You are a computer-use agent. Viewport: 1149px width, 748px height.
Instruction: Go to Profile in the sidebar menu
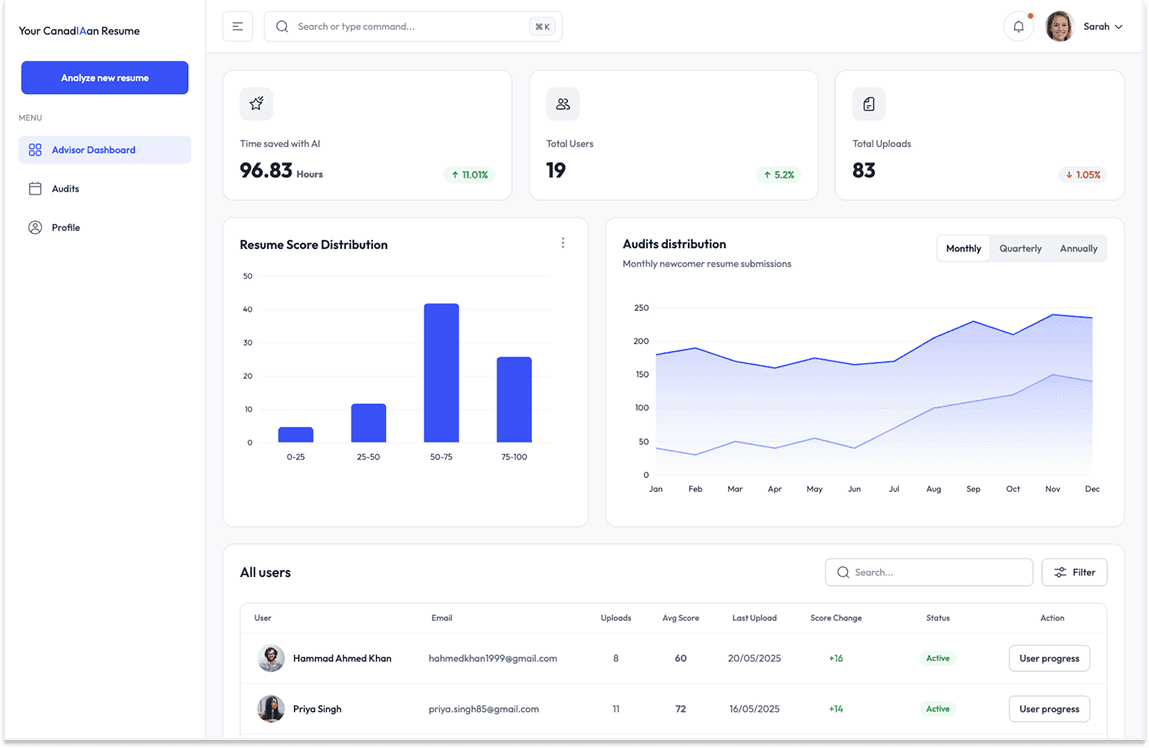point(66,228)
